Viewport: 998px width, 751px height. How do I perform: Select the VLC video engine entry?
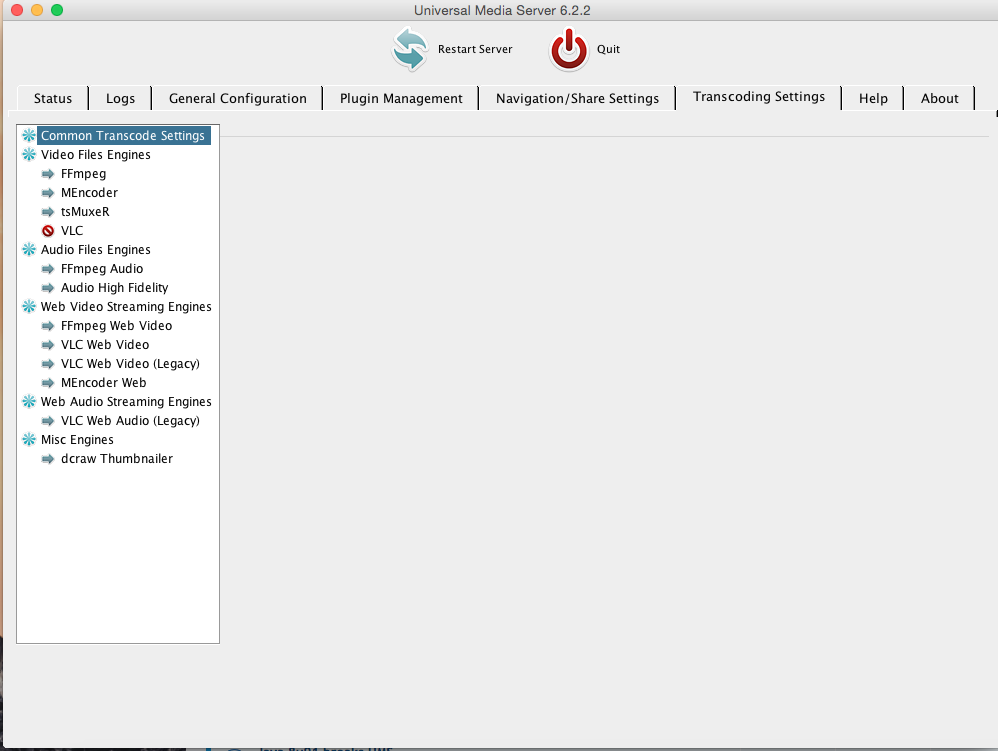point(72,230)
